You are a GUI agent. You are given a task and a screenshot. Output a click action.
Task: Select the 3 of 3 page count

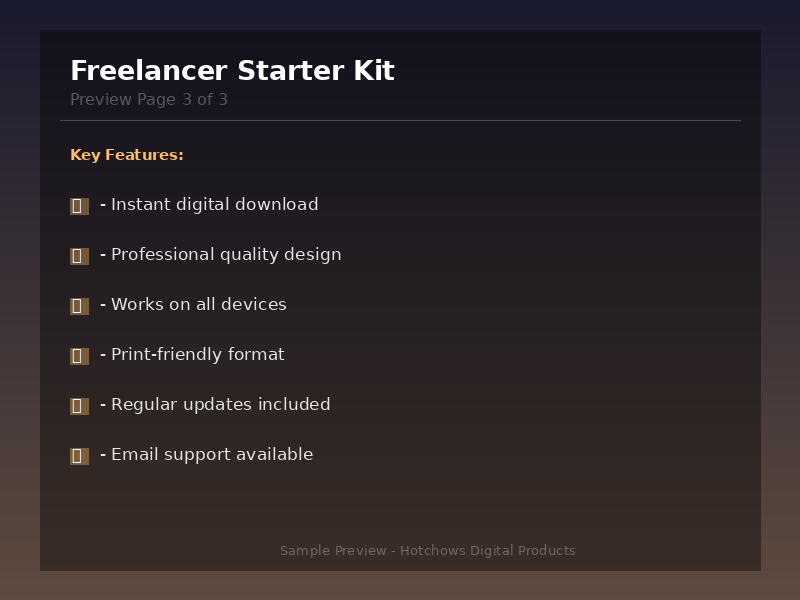click(205, 100)
